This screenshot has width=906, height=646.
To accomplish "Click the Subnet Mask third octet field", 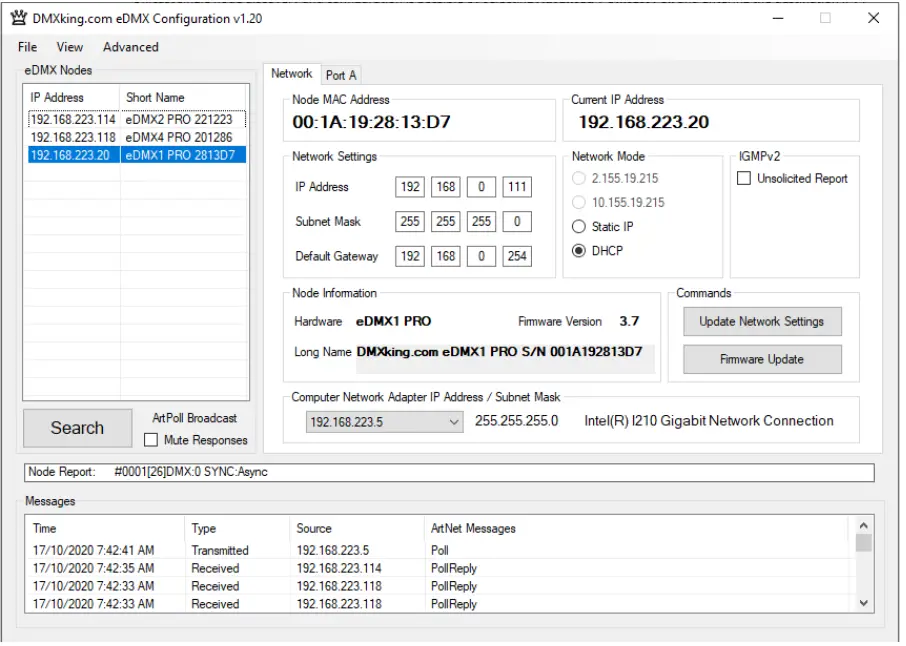I will click(x=481, y=222).
